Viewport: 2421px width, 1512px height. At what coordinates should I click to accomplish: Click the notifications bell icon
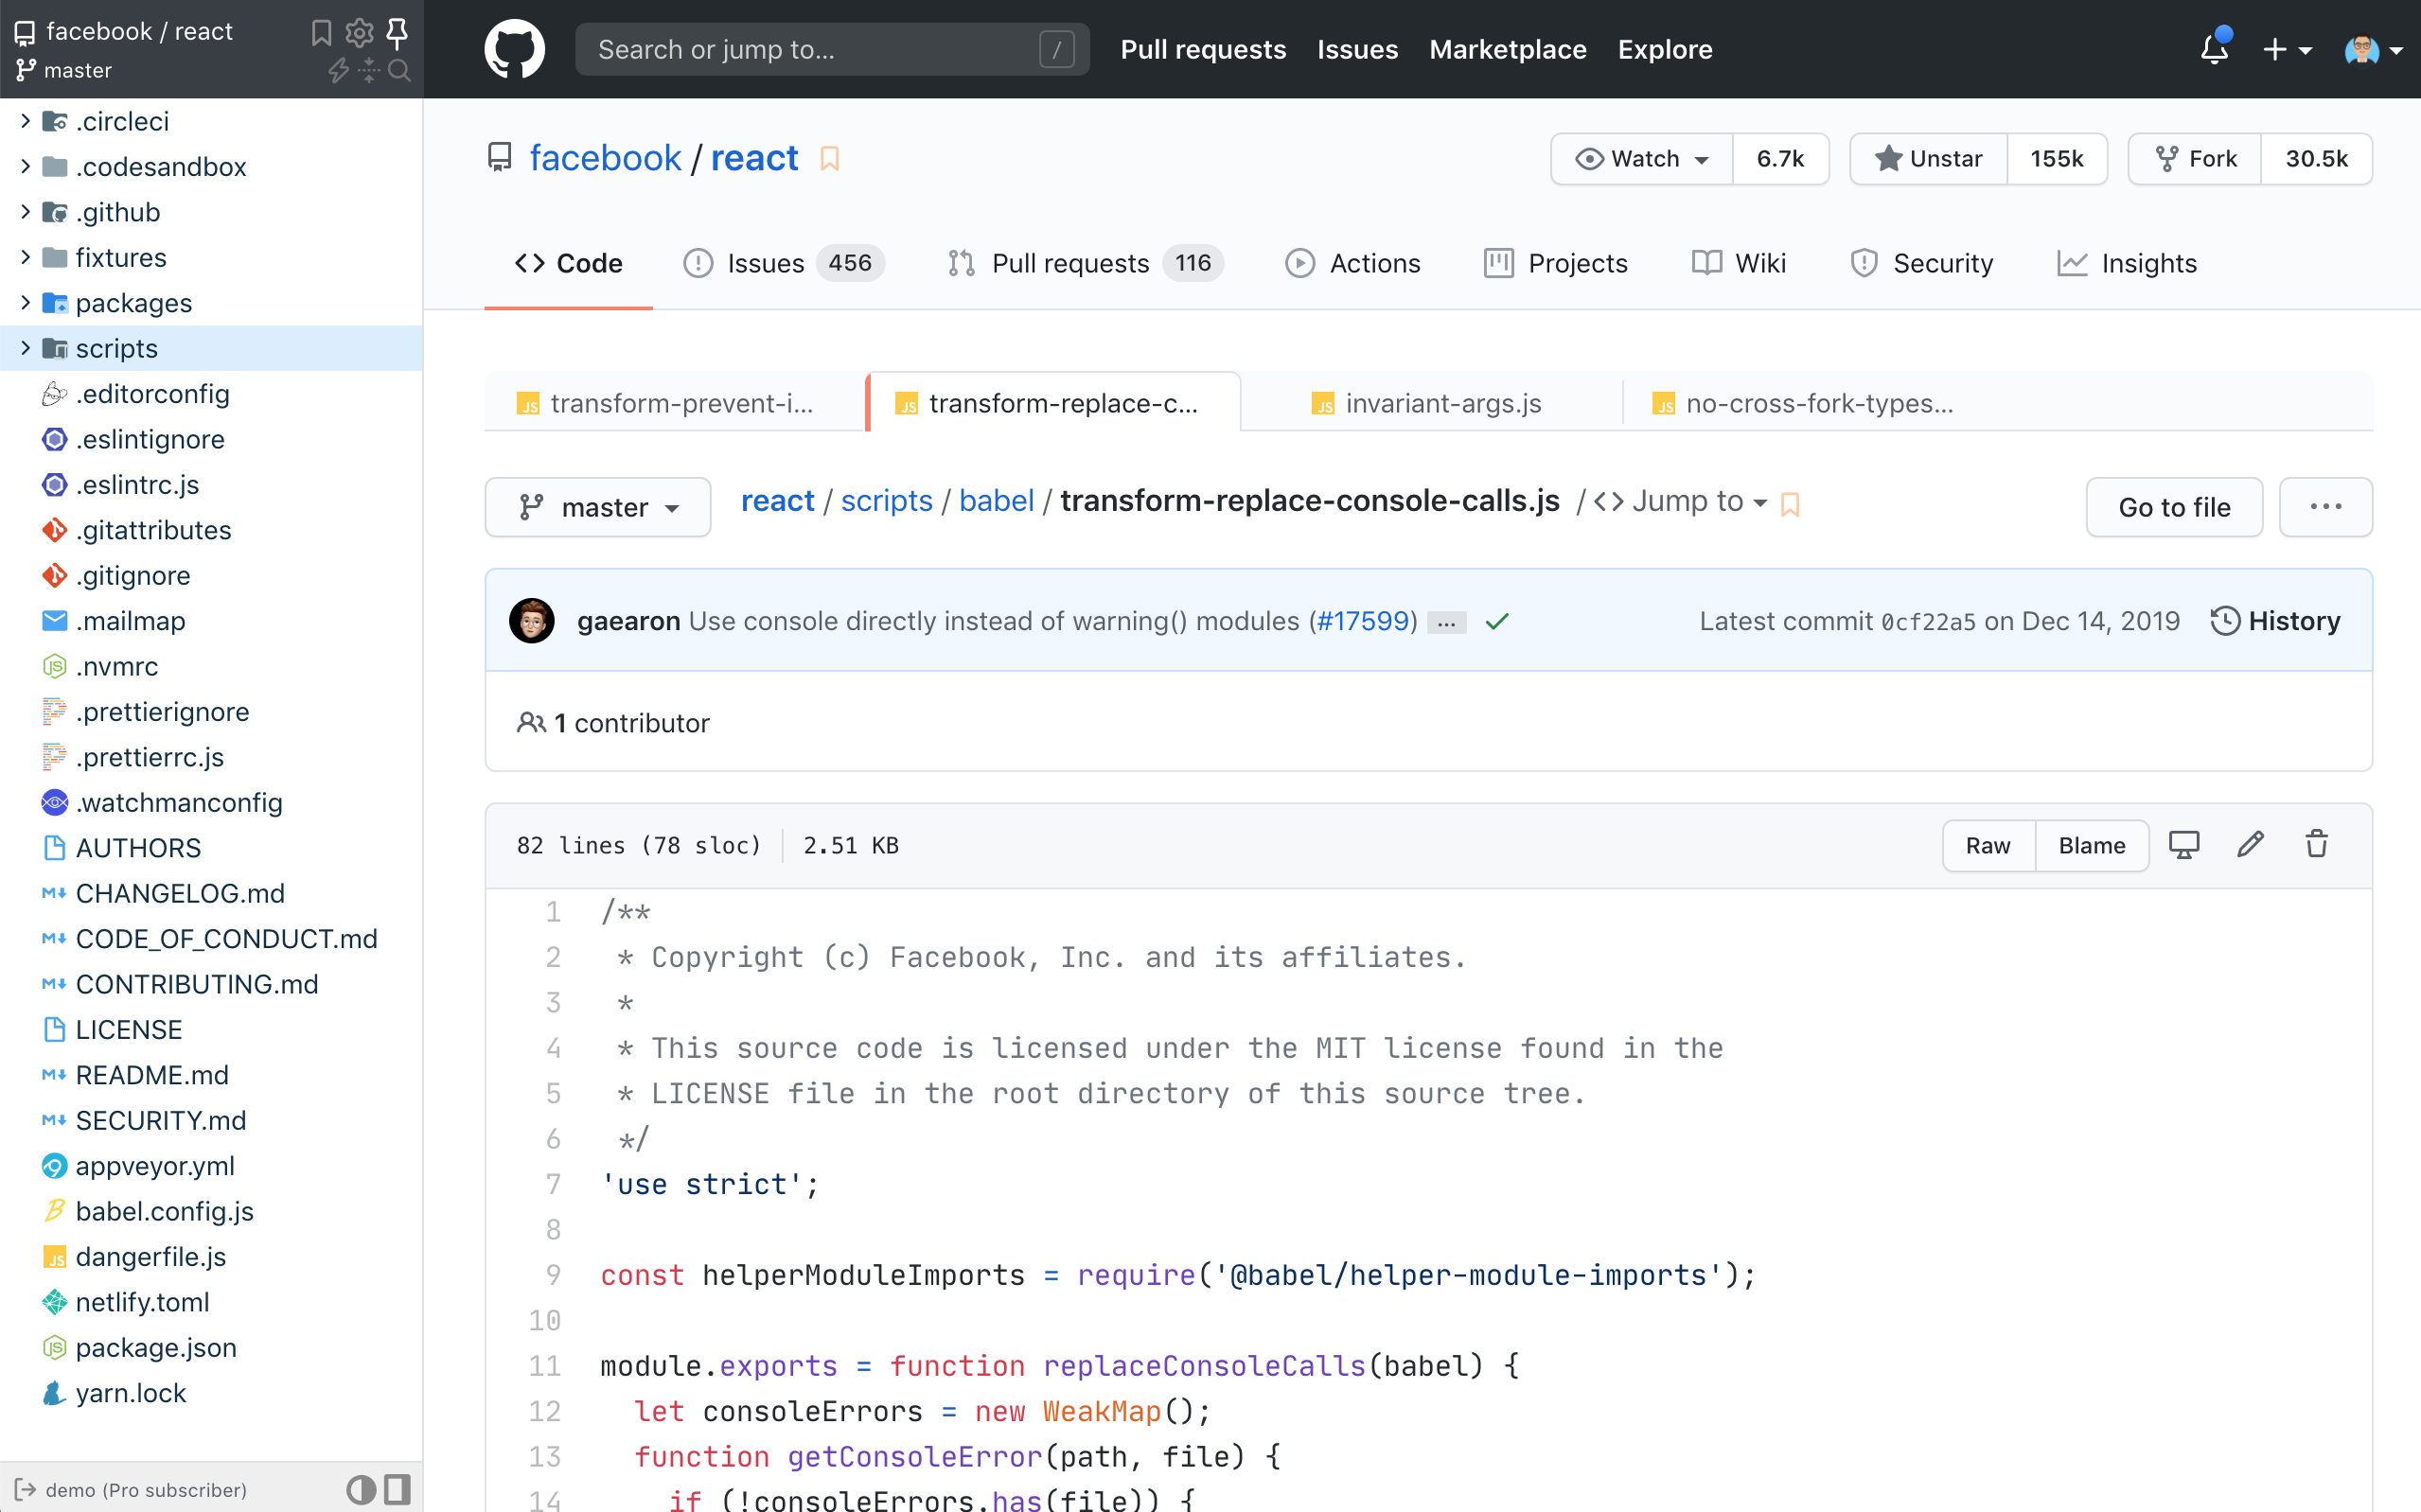[2216, 49]
